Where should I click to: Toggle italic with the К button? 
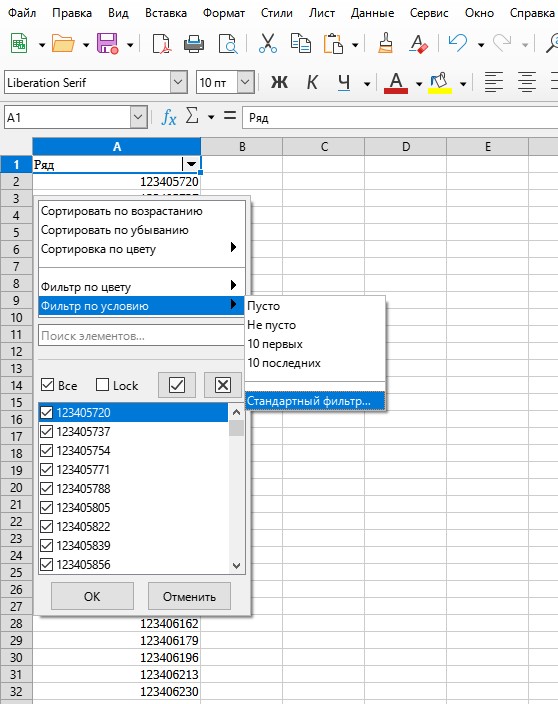(312, 83)
